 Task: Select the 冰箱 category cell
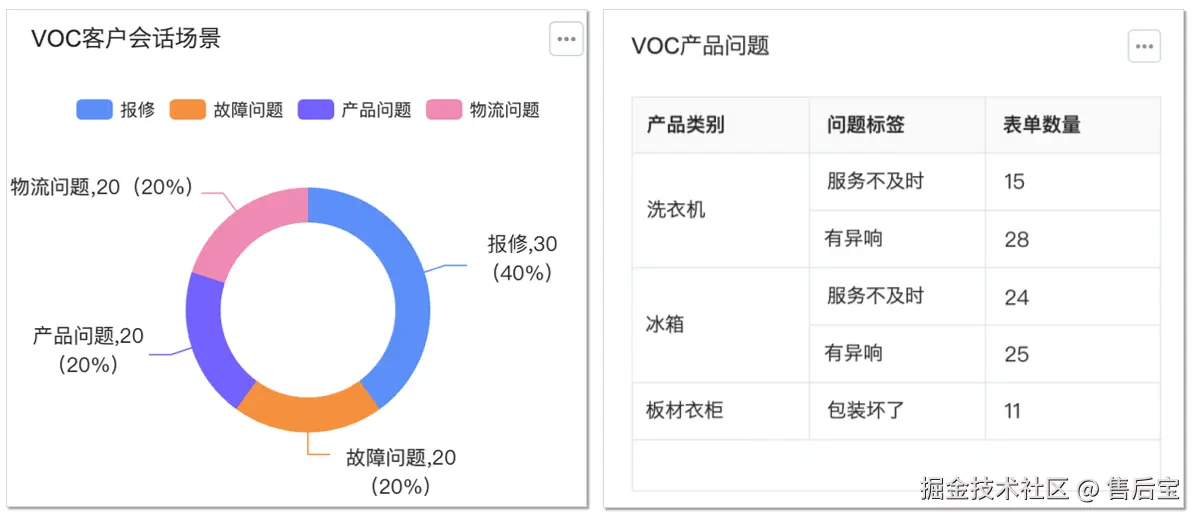pos(665,325)
